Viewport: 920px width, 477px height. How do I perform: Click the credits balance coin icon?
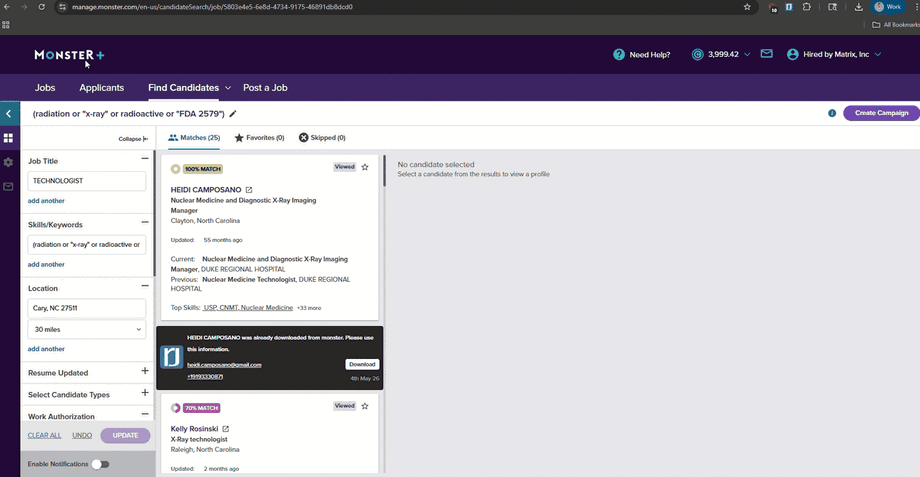(x=697, y=55)
